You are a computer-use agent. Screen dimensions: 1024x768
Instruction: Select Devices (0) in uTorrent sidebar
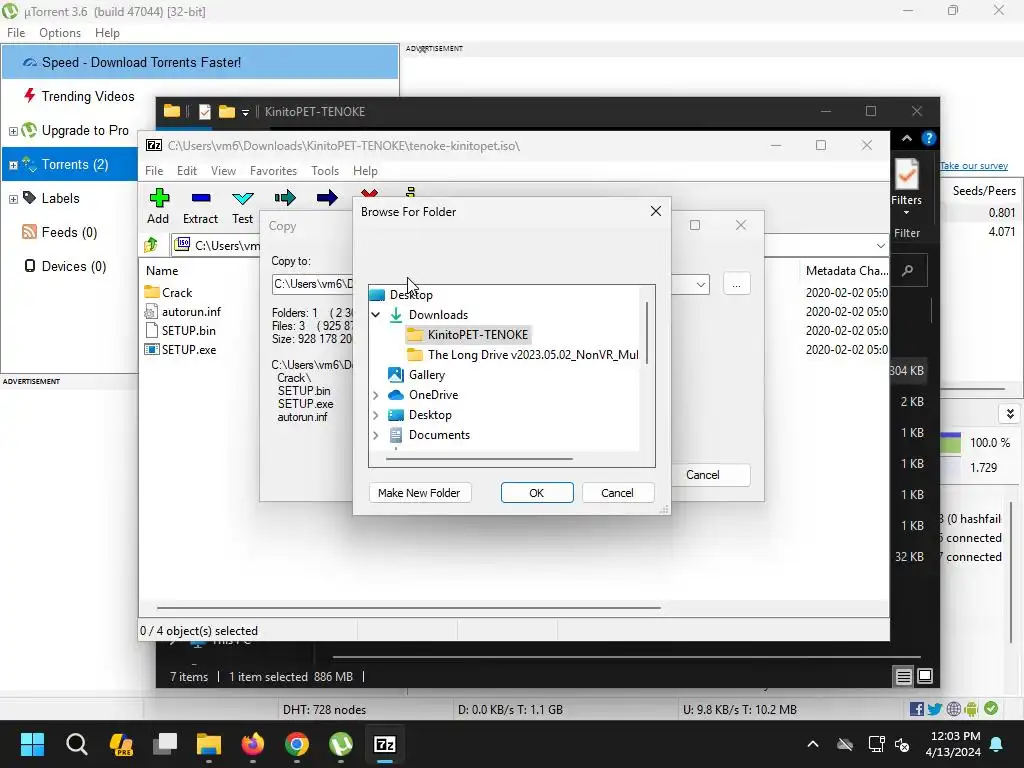click(x=73, y=266)
